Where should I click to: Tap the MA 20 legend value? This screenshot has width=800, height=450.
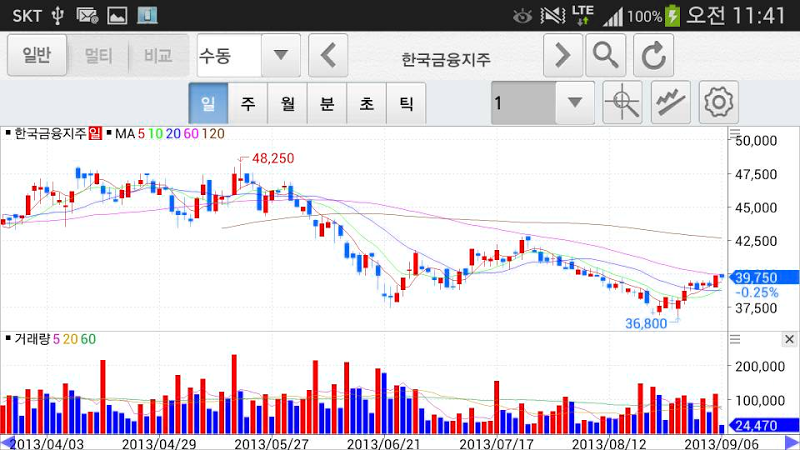pyautogui.click(x=173, y=134)
